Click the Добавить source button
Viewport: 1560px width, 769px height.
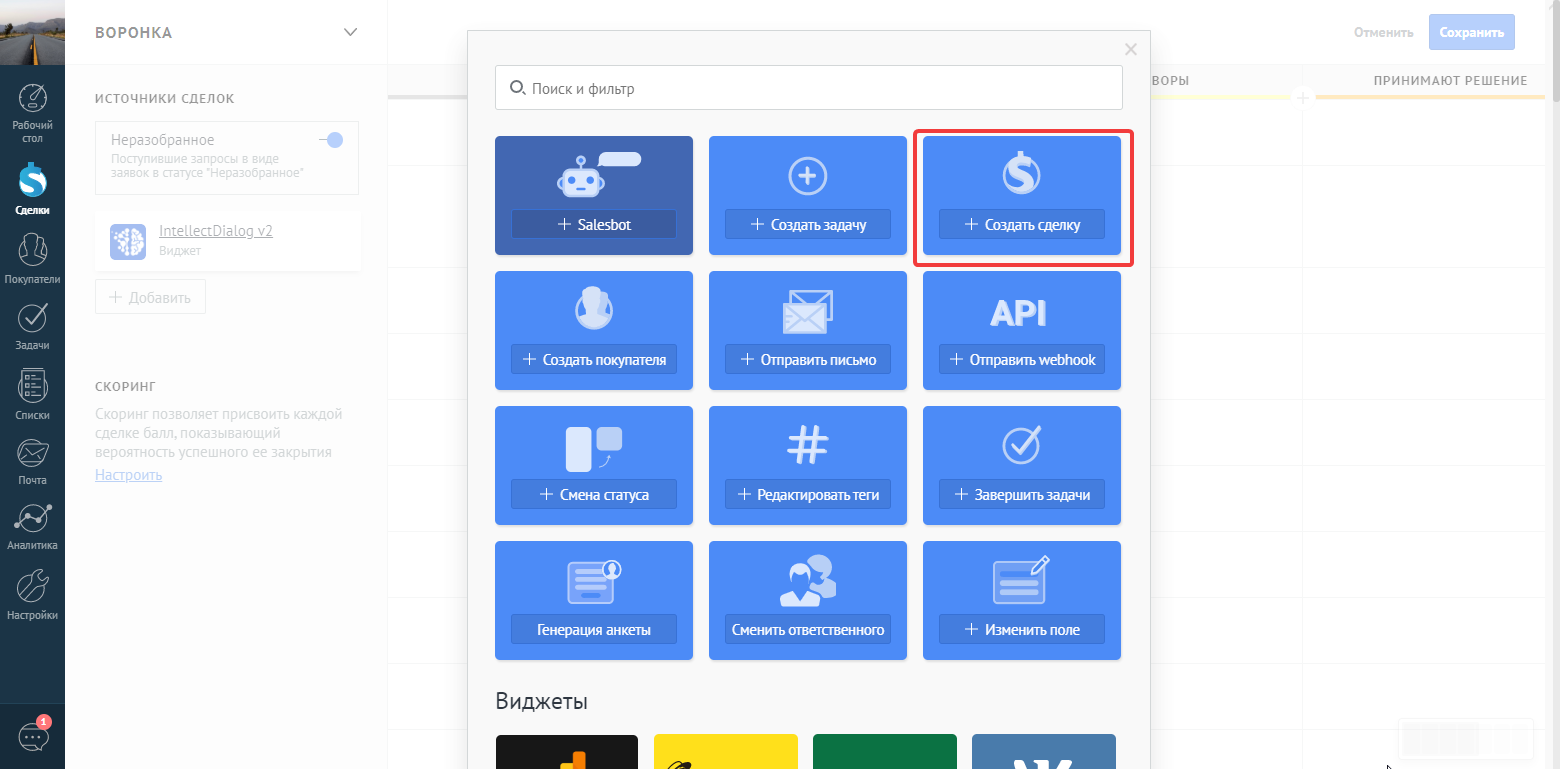click(x=150, y=297)
